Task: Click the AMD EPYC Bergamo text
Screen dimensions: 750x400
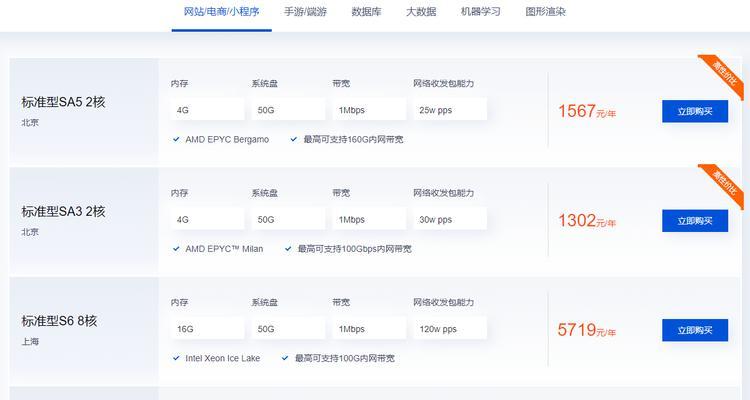Action: click(227, 139)
